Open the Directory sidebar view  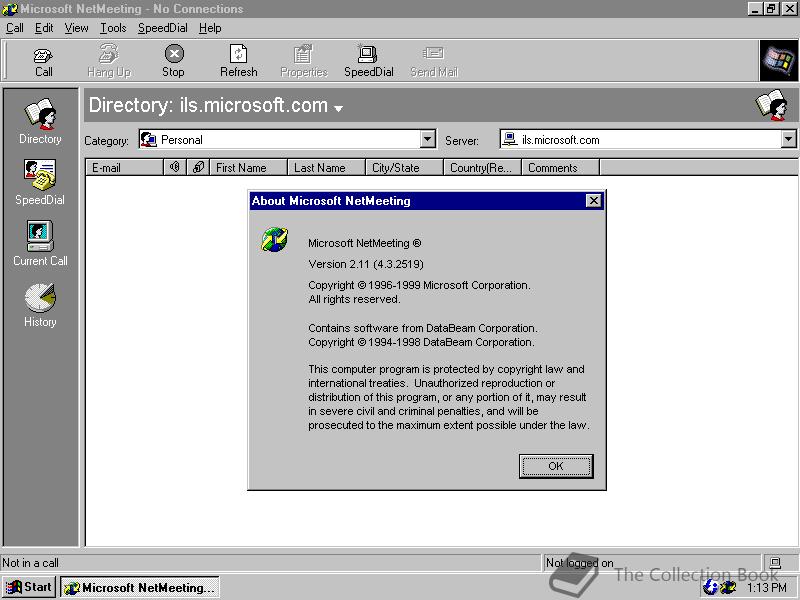tap(40, 121)
